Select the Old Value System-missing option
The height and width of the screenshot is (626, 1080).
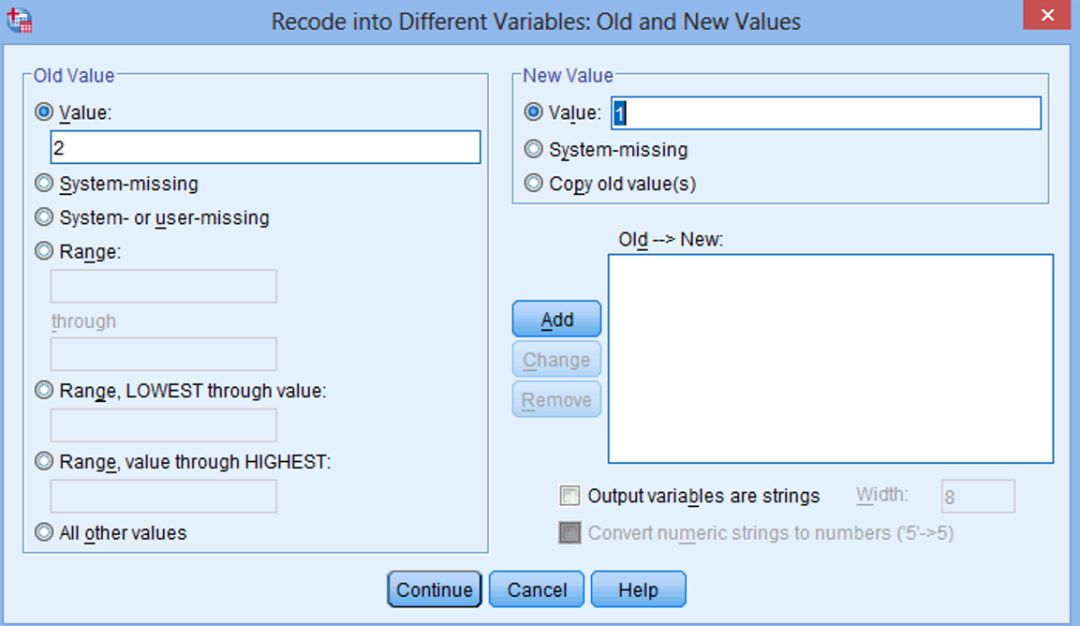(x=44, y=183)
